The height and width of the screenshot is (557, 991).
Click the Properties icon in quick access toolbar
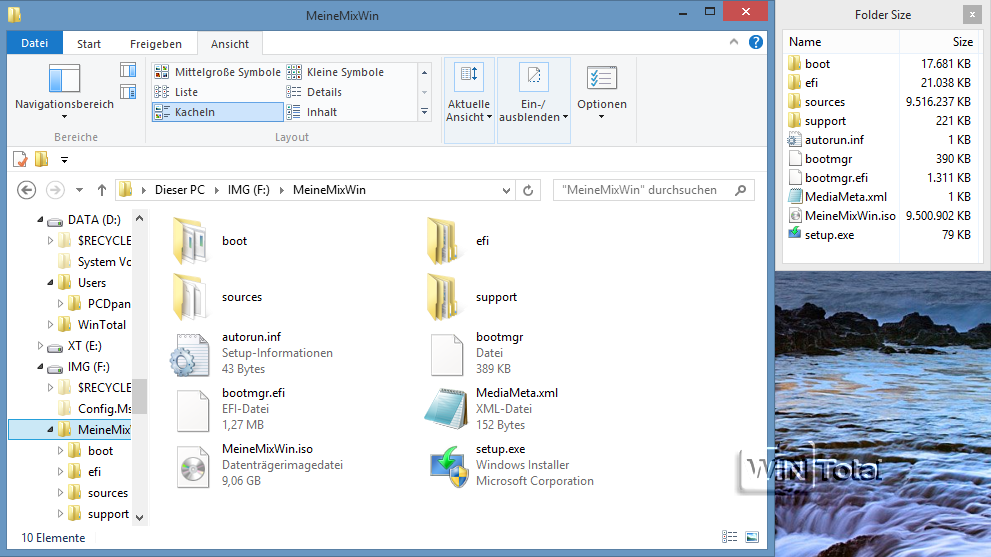20,159
